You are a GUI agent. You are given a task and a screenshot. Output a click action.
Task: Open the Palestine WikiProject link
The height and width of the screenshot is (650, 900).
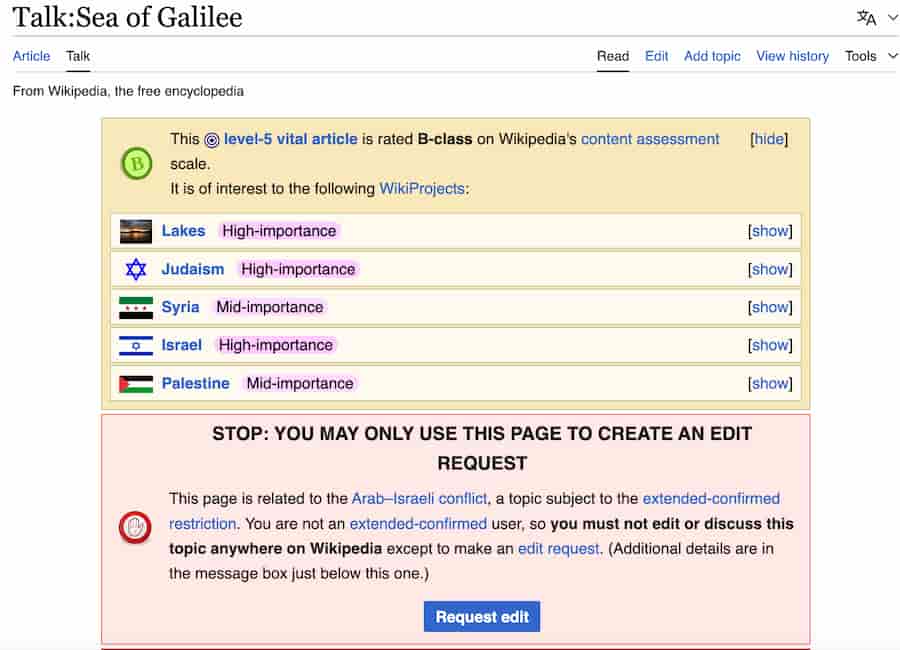(x=196, y=384)
